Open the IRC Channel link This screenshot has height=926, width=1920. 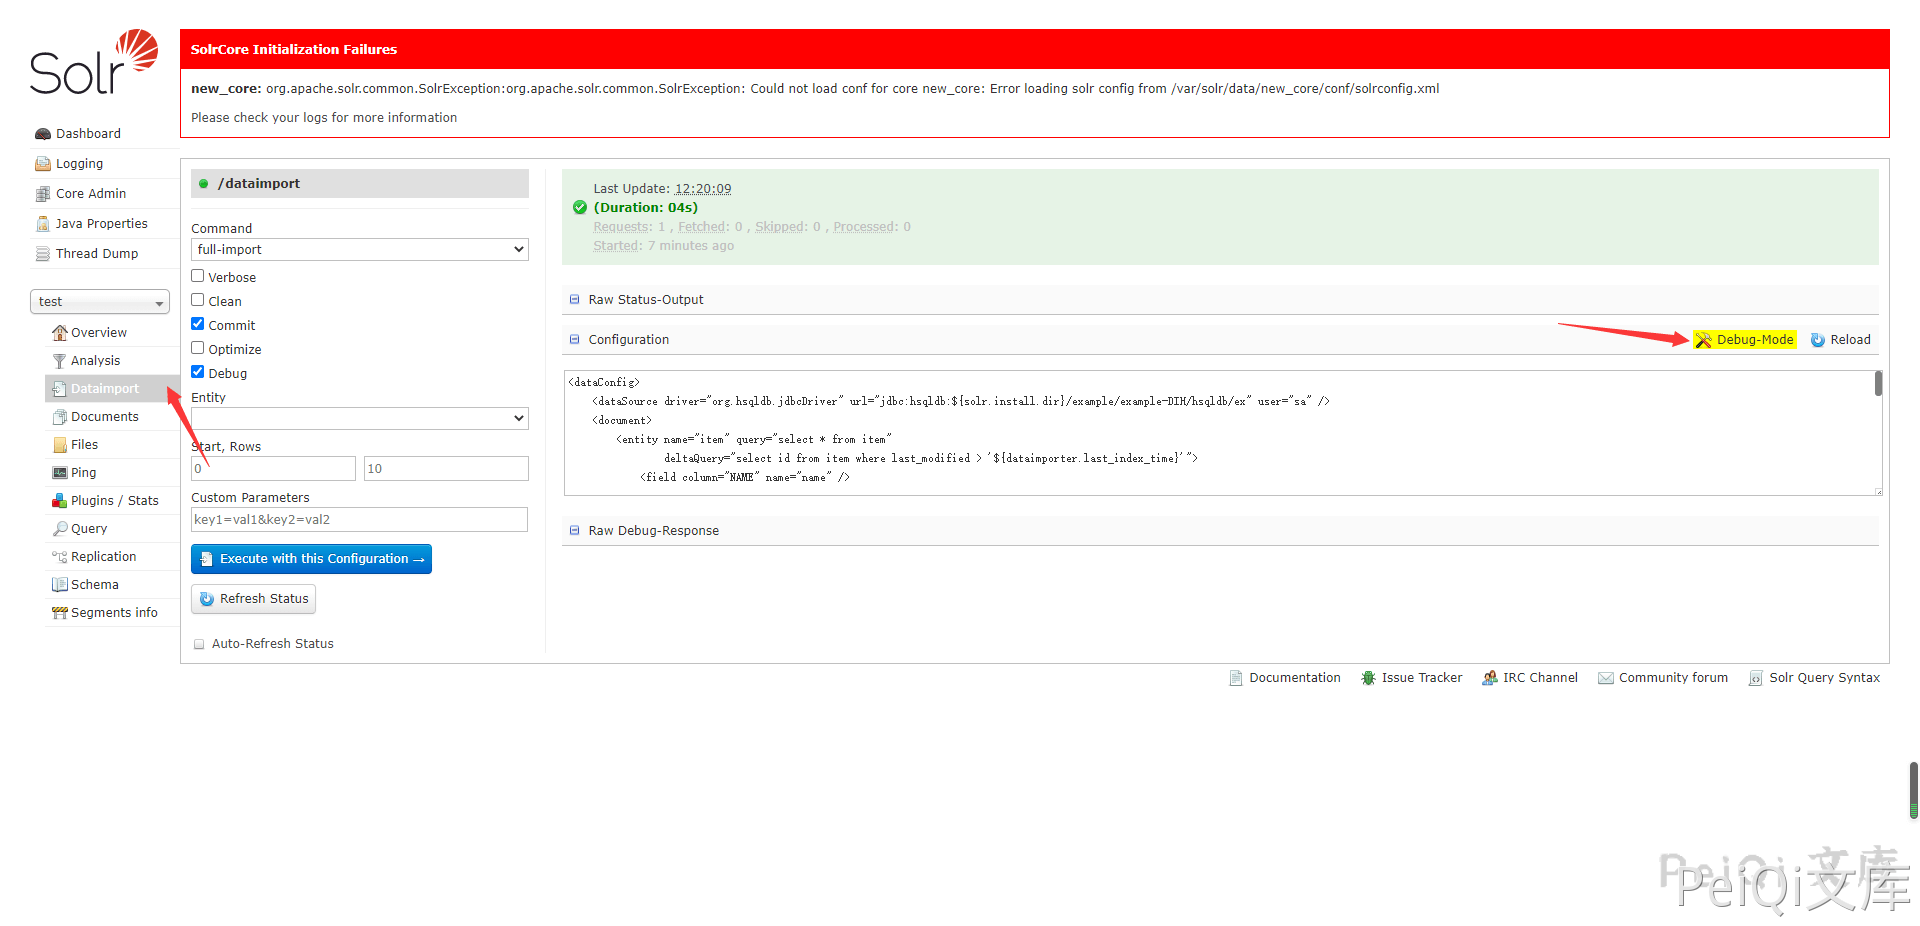pyautogui.click(x=1540, y=678)
